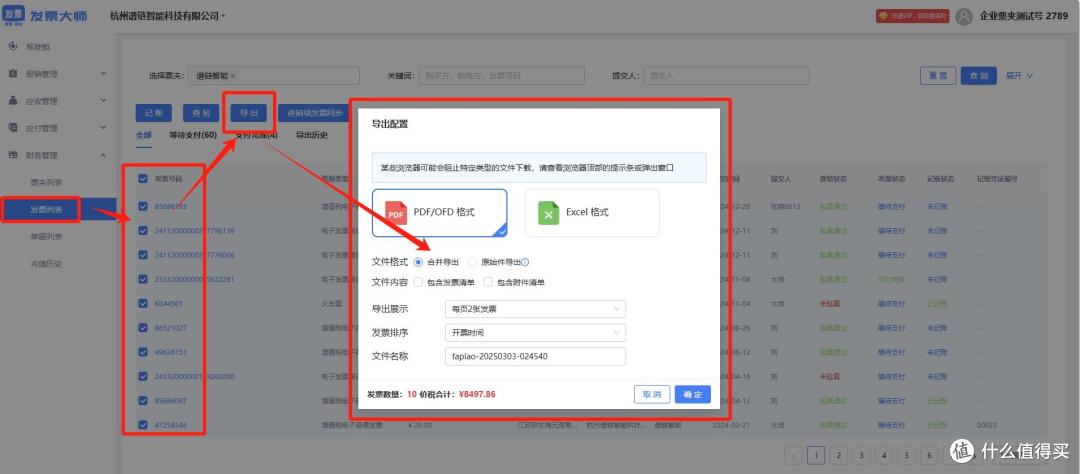Open 单据列表 in the sidebar
This screenshot has height=474, width=1080.
pos(46,236)
